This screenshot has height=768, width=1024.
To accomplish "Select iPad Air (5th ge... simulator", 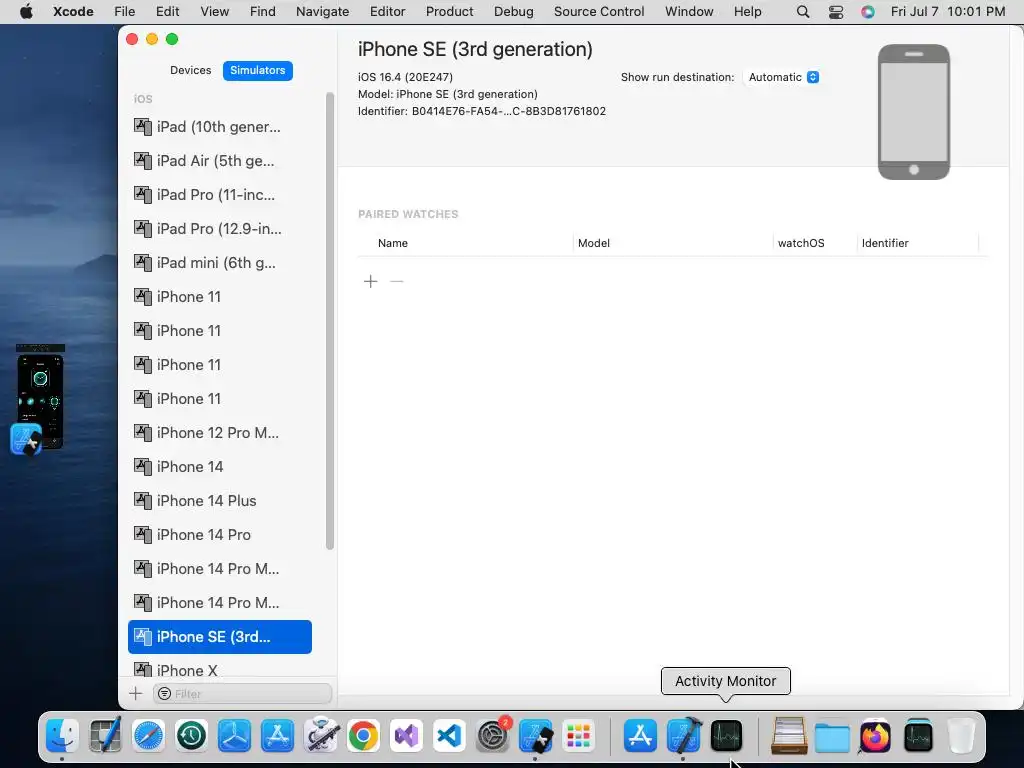I will (220, 161).
